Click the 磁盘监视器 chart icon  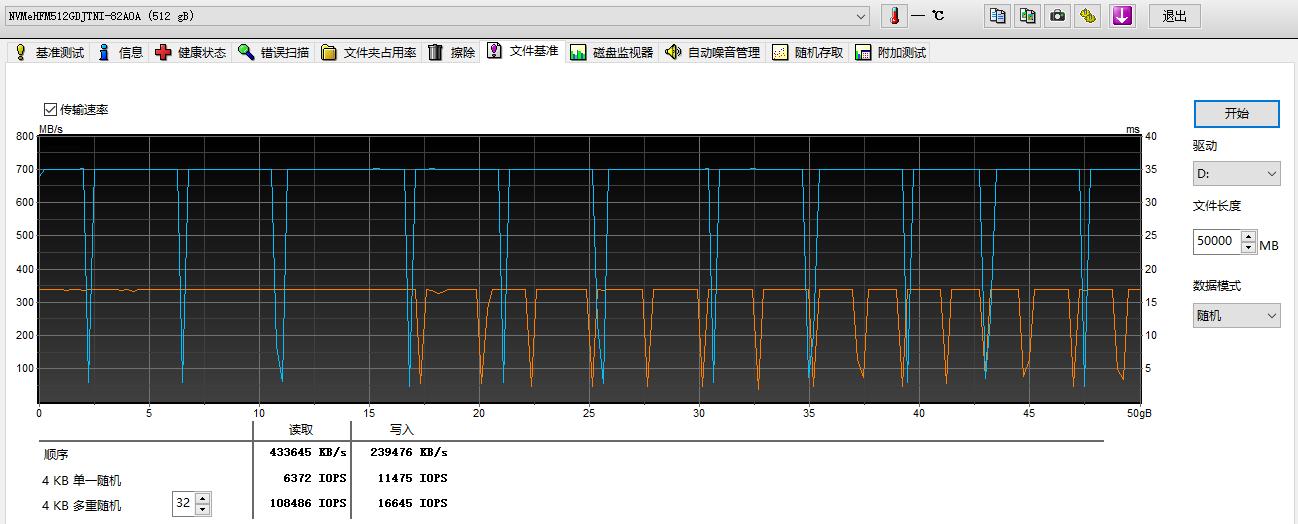[578, 52]
